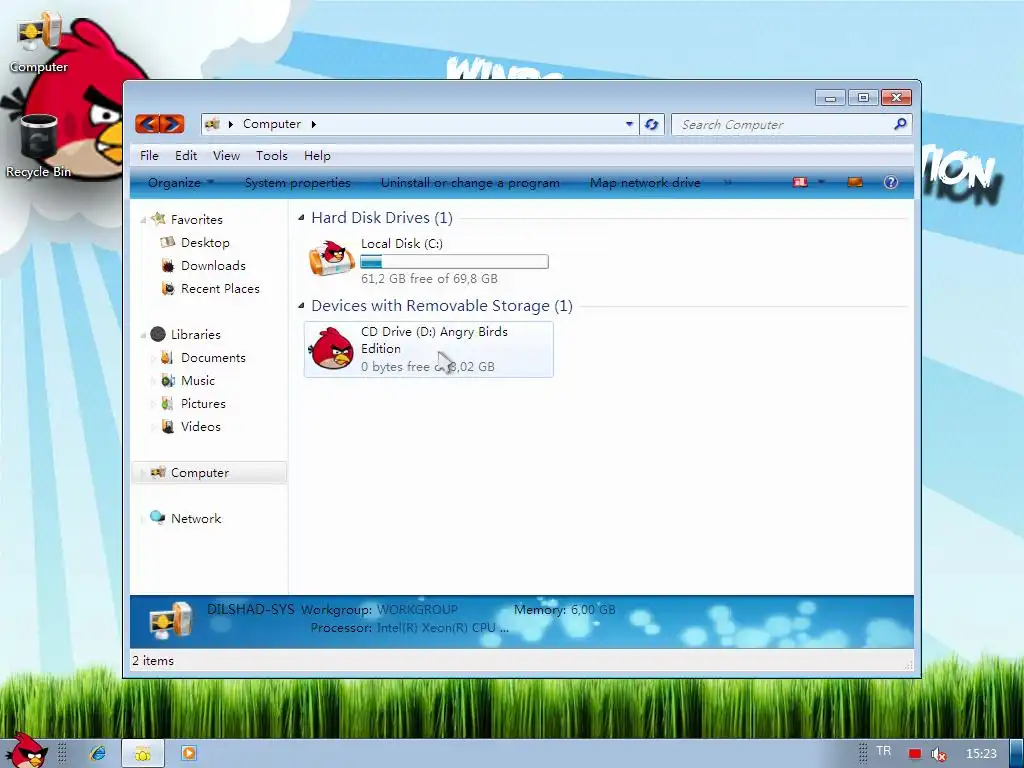Collapse Devices with Removable Storage group
The width and height of the screenshot is (1024, 768).
tap(301, 305)
